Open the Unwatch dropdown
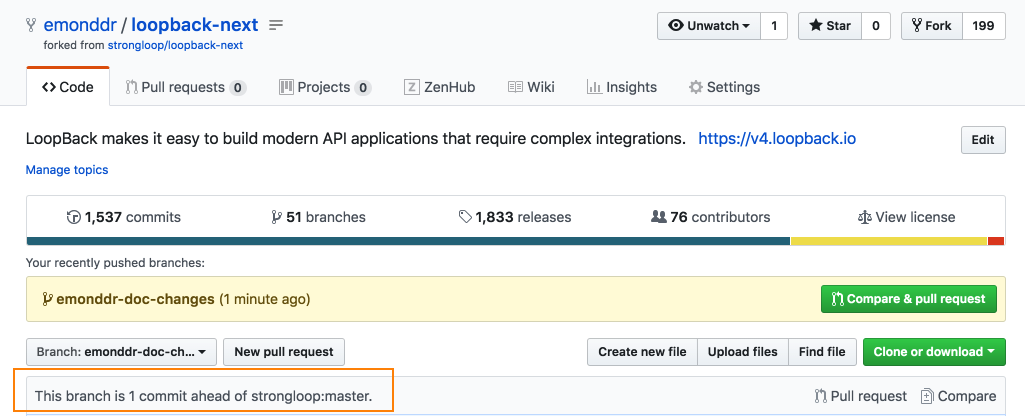This screenshot has height=416, width=1025. (x=709, y=26)
